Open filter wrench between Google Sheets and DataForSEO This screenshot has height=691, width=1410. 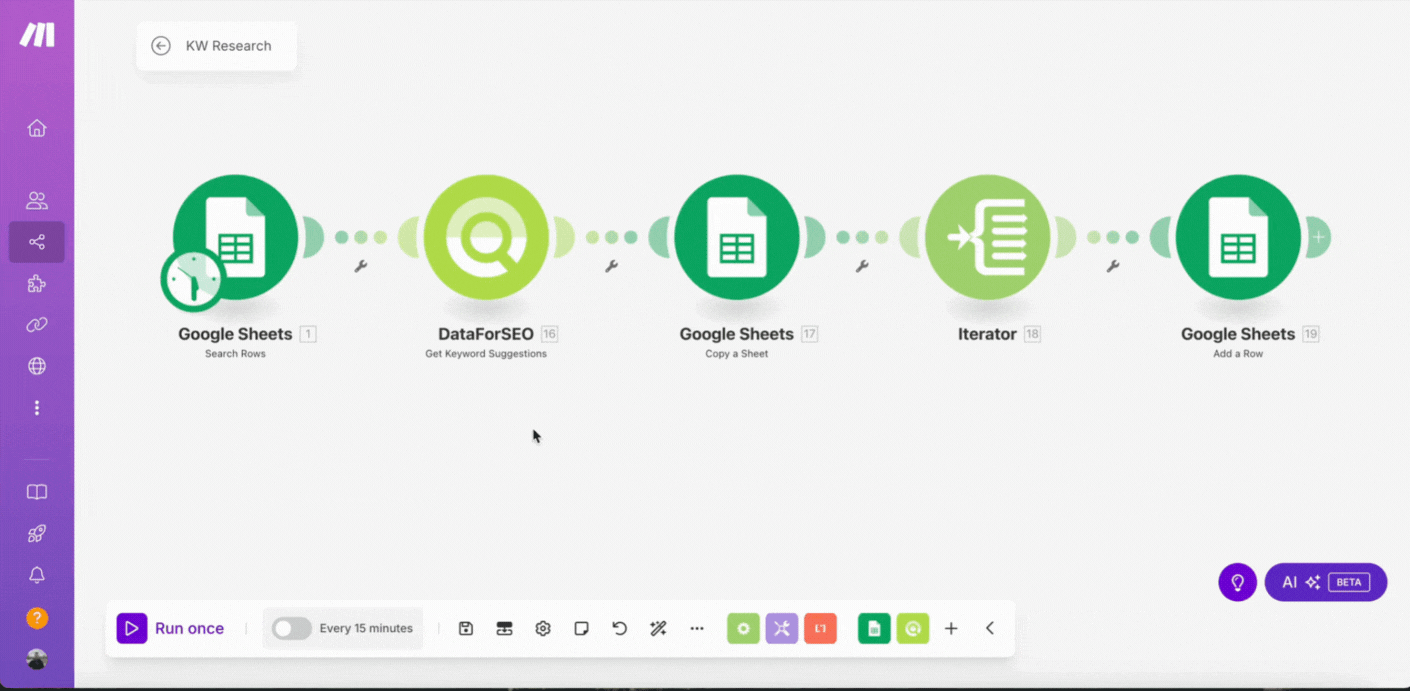coord(361,267)
